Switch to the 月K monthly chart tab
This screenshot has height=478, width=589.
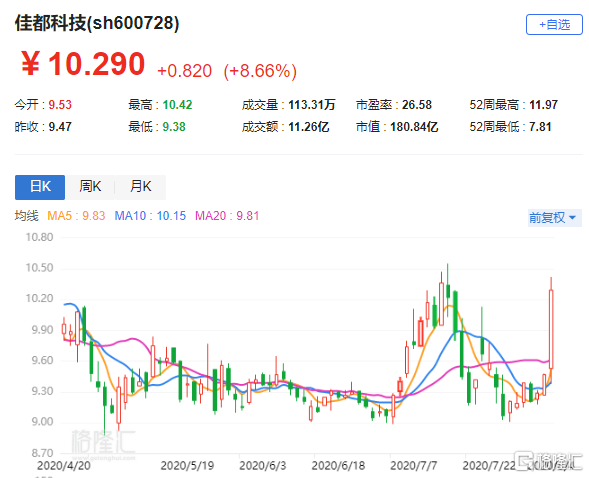click(x=140, y=187)
